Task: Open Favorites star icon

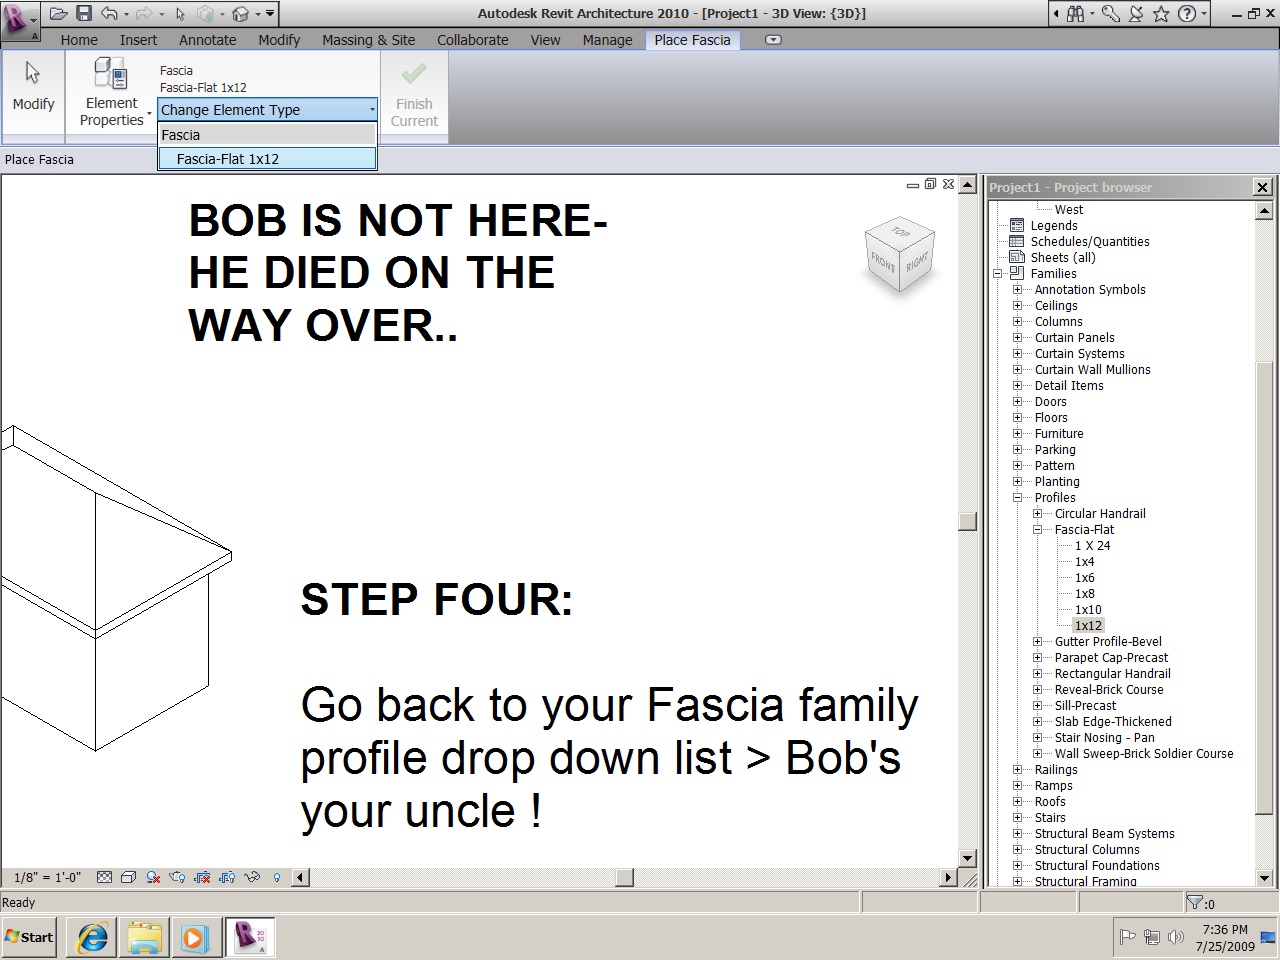Action: point(1161,14)
